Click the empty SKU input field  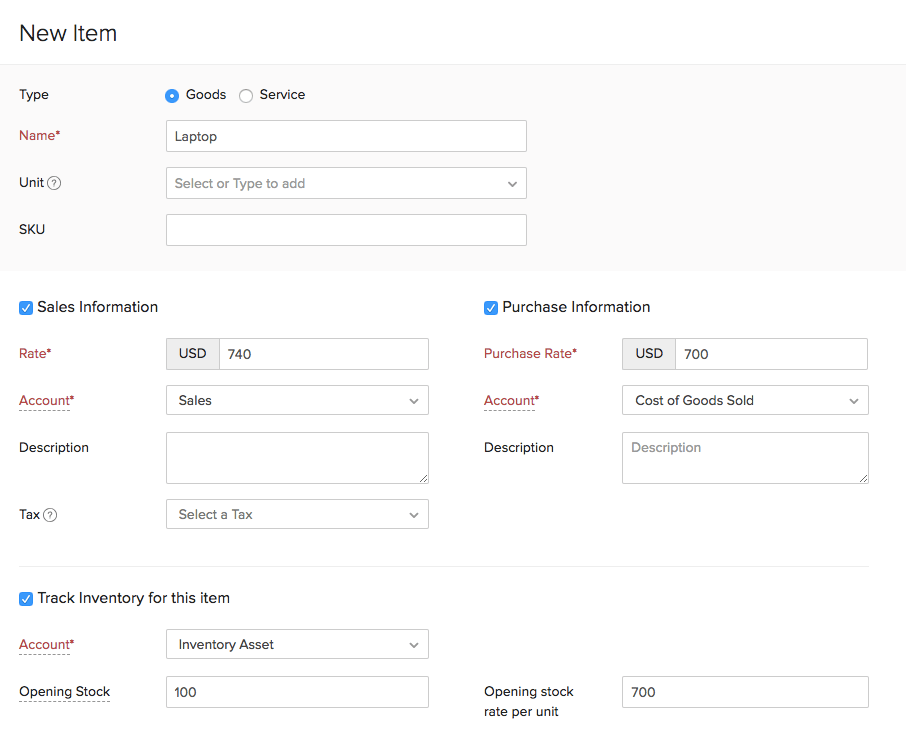coord(346,230)
